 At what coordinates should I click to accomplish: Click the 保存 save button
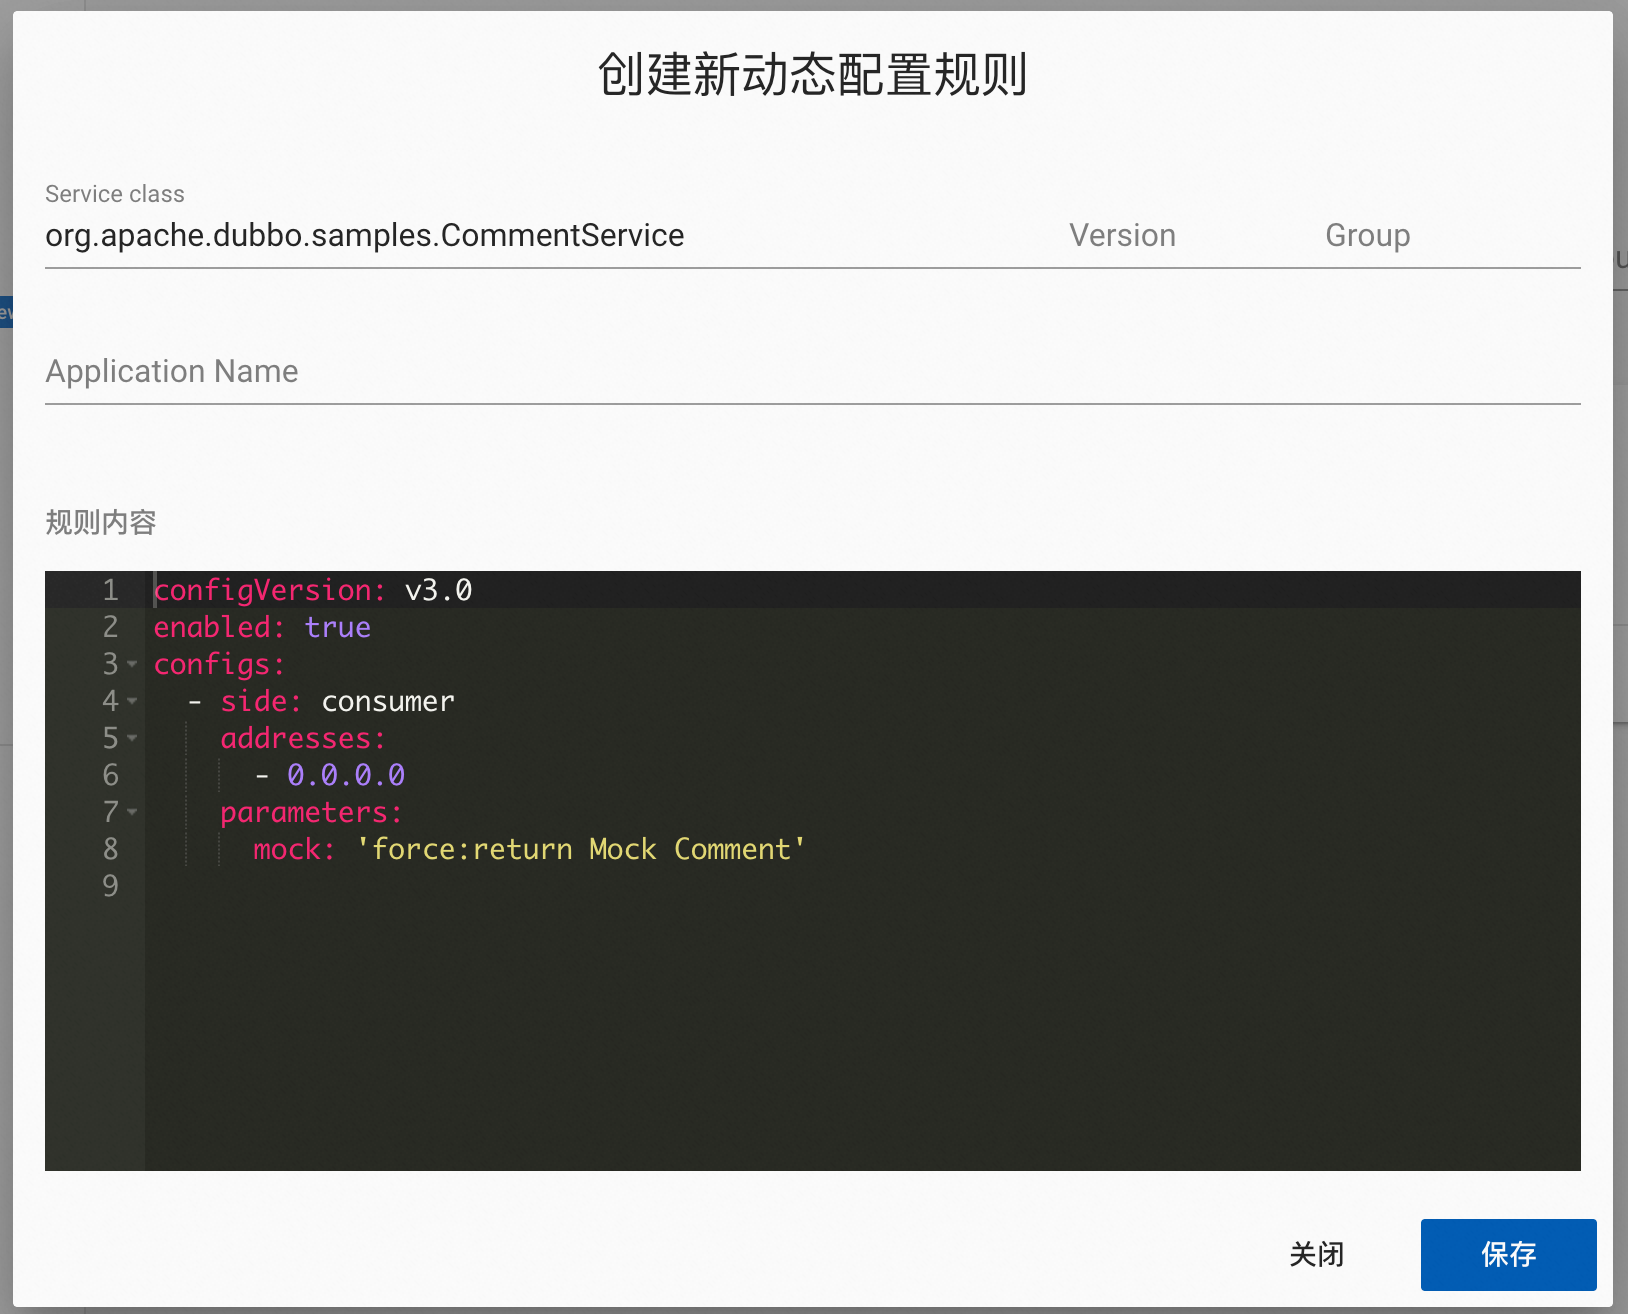pos(1508,1254)
